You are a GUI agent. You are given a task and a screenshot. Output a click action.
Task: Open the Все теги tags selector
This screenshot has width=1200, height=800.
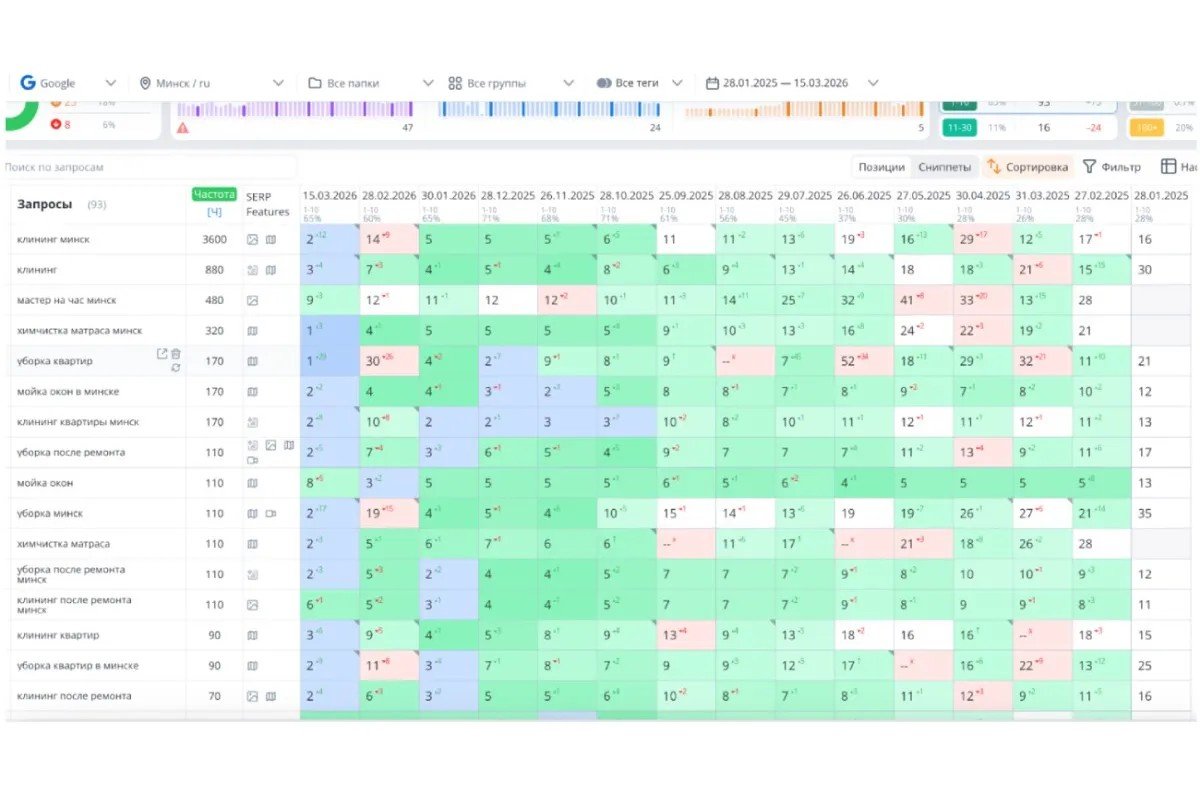pyautogui.click(x=640, y=83)
